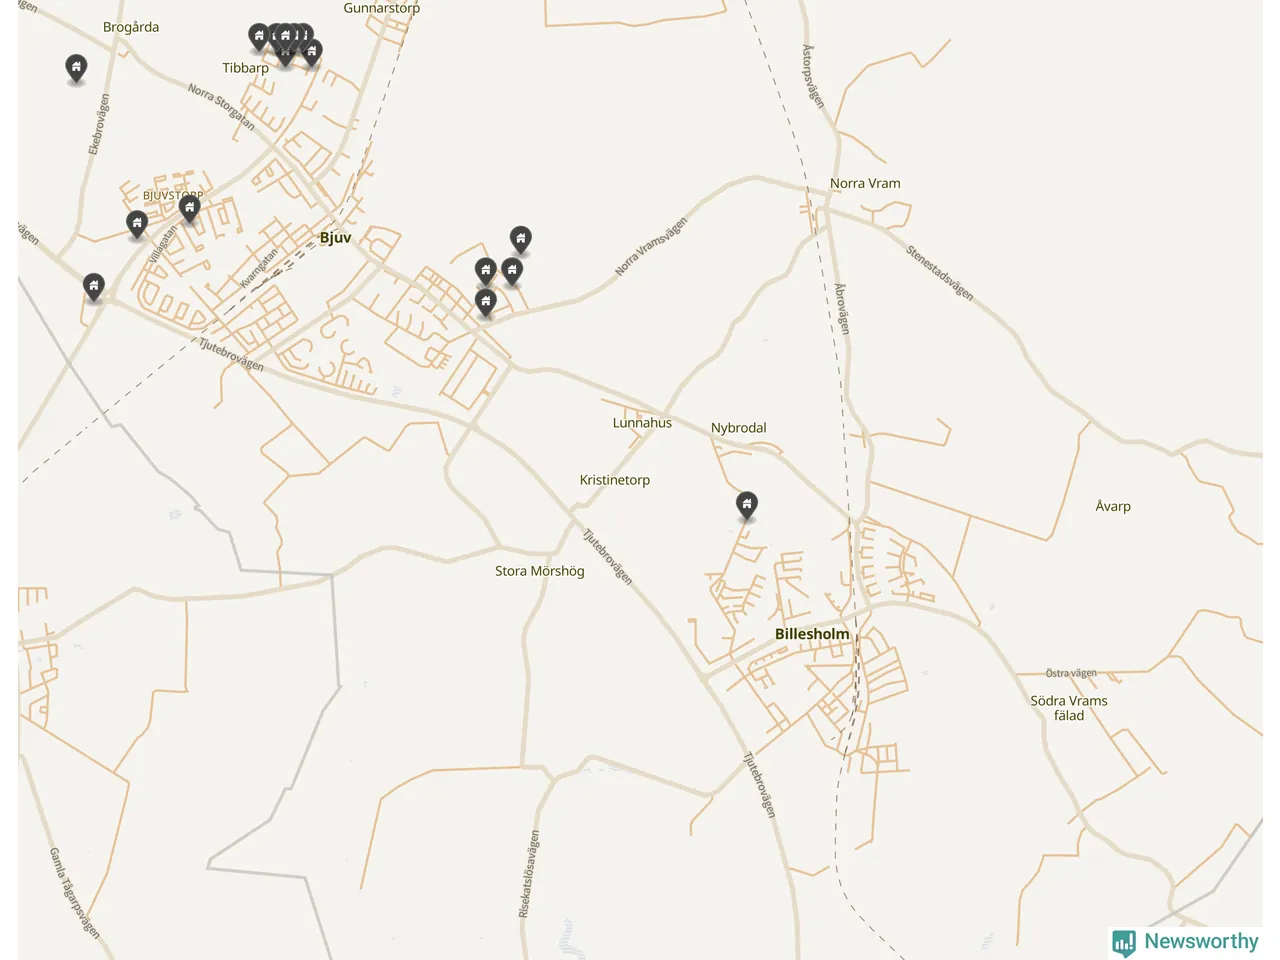The height and width of the screenshot is (960, 1280).
Task: Click the Stora Mörshög place label
Action: tap(540, 571)
